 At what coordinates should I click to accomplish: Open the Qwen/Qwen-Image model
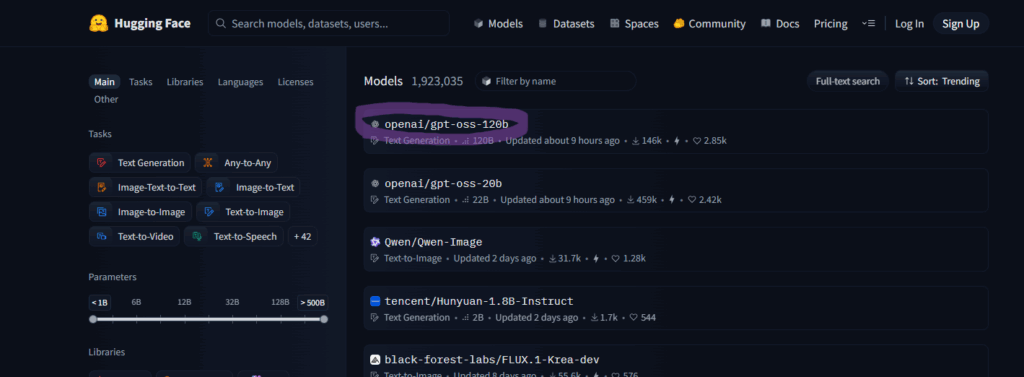click(433, 242)
